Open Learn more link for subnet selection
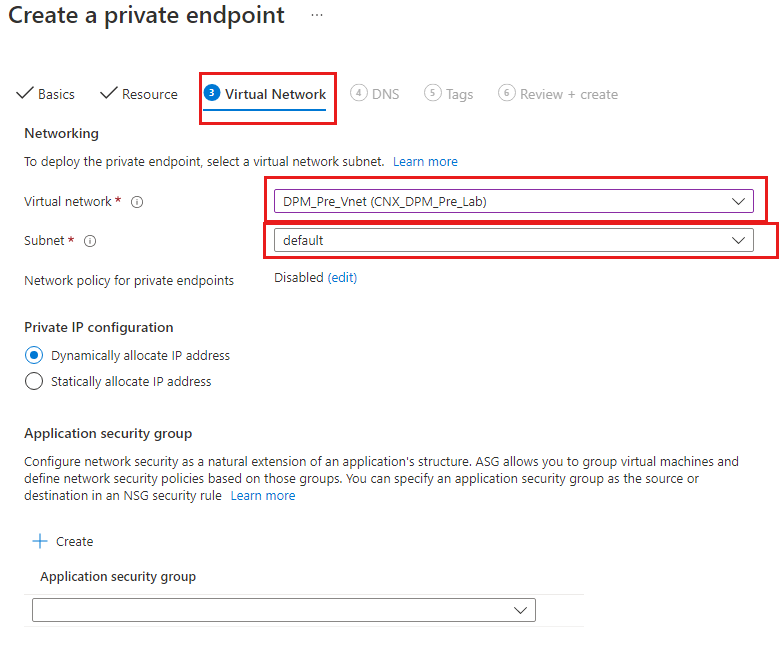 tap(425, 161)
